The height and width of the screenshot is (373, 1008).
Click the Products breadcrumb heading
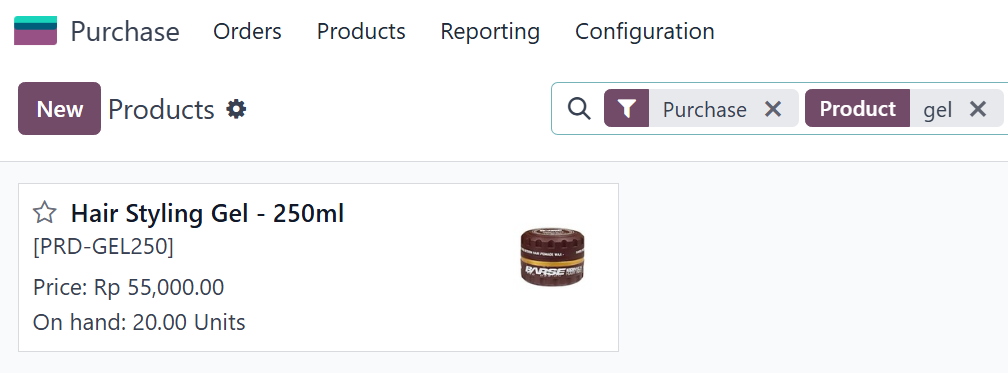(161, 109)
